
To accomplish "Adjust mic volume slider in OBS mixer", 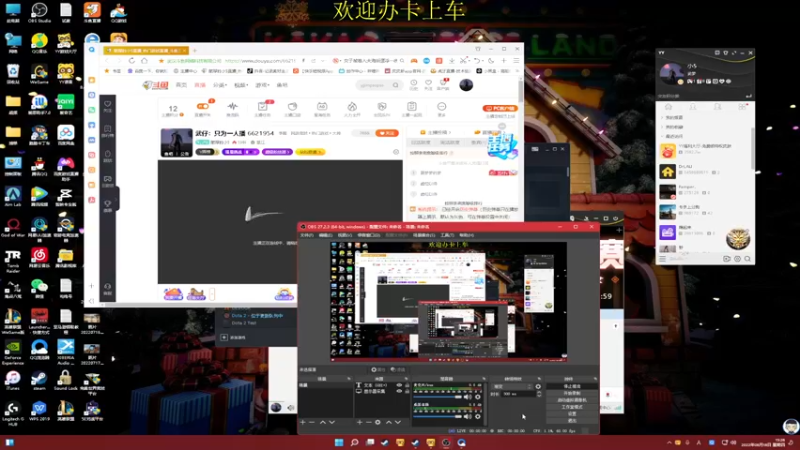I will (438, 397).
